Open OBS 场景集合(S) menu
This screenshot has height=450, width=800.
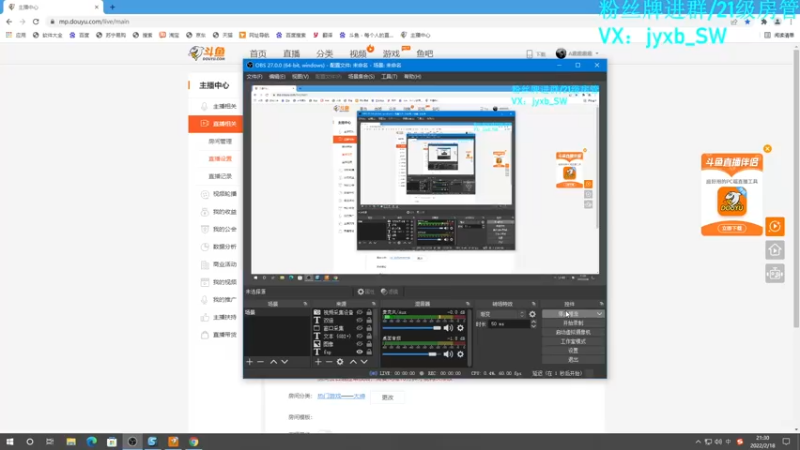point(361,77)
